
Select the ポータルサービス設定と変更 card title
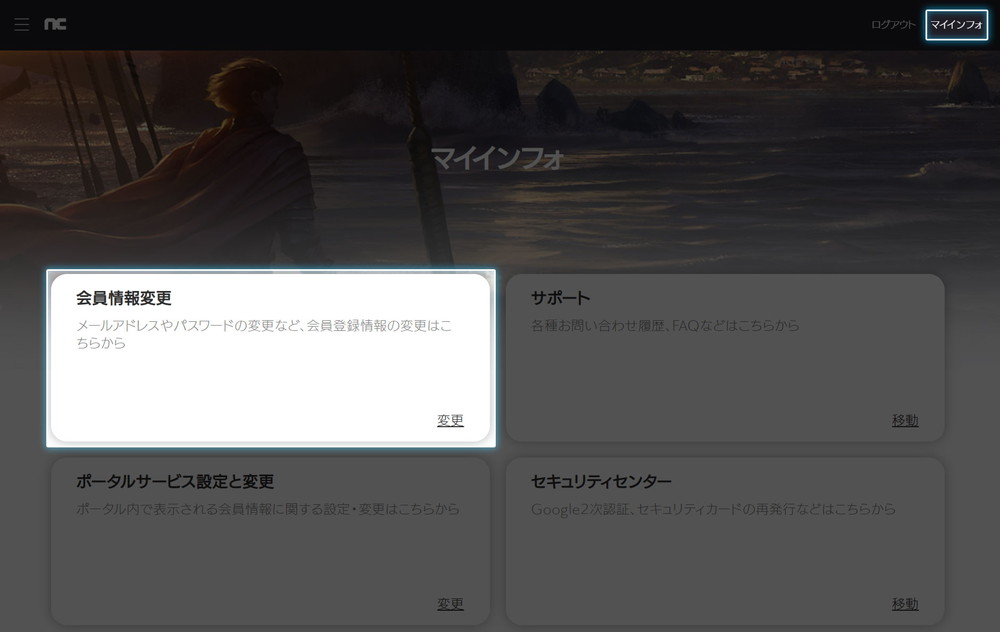coord(175,482)
